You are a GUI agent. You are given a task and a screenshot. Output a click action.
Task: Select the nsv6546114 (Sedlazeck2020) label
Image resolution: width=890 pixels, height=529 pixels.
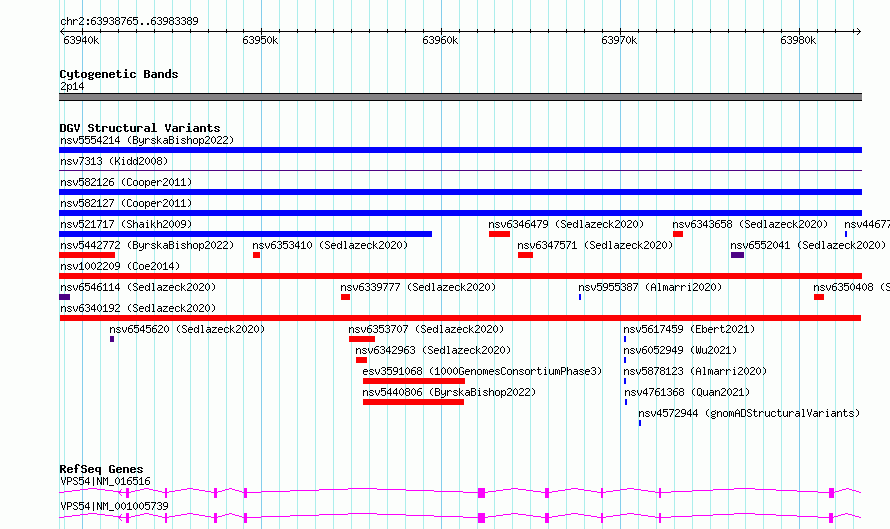[x=138, y=287]
